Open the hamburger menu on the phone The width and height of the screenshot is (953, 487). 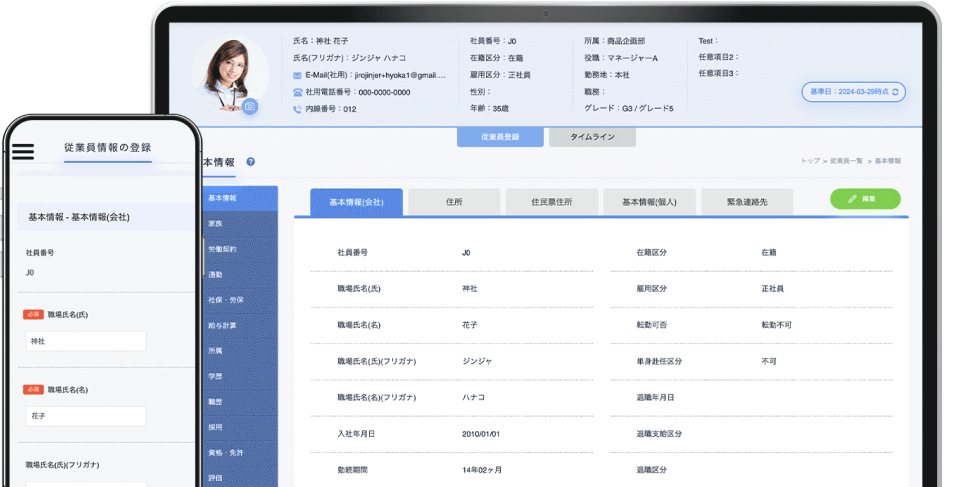(23, 152)
